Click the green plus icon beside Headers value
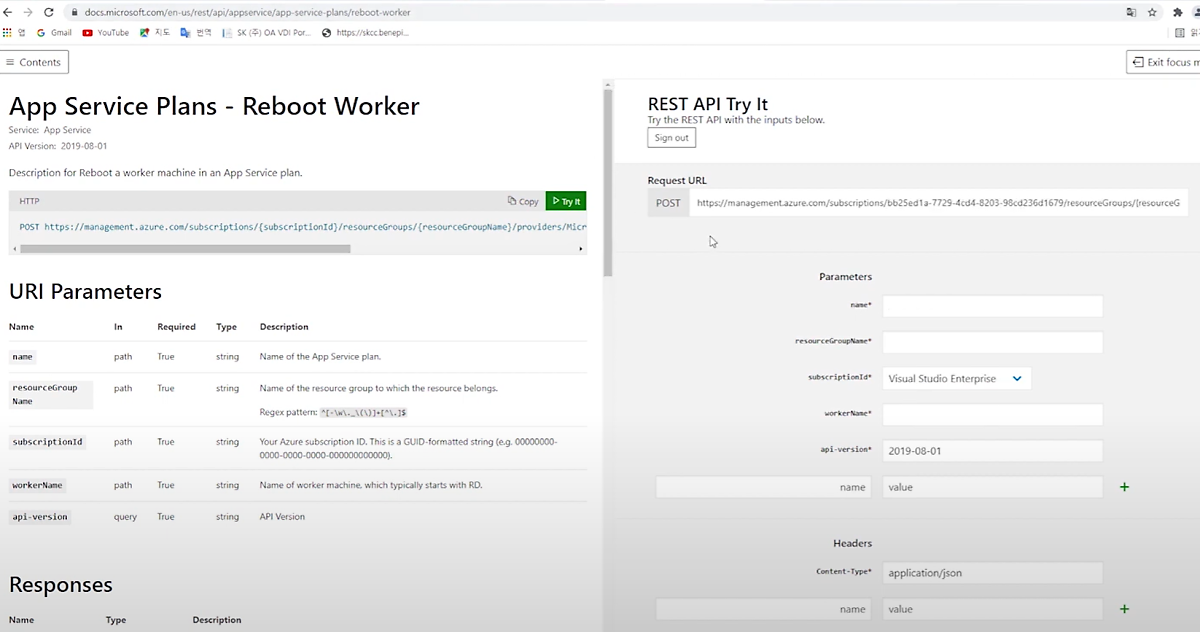 click(1124, 609)
